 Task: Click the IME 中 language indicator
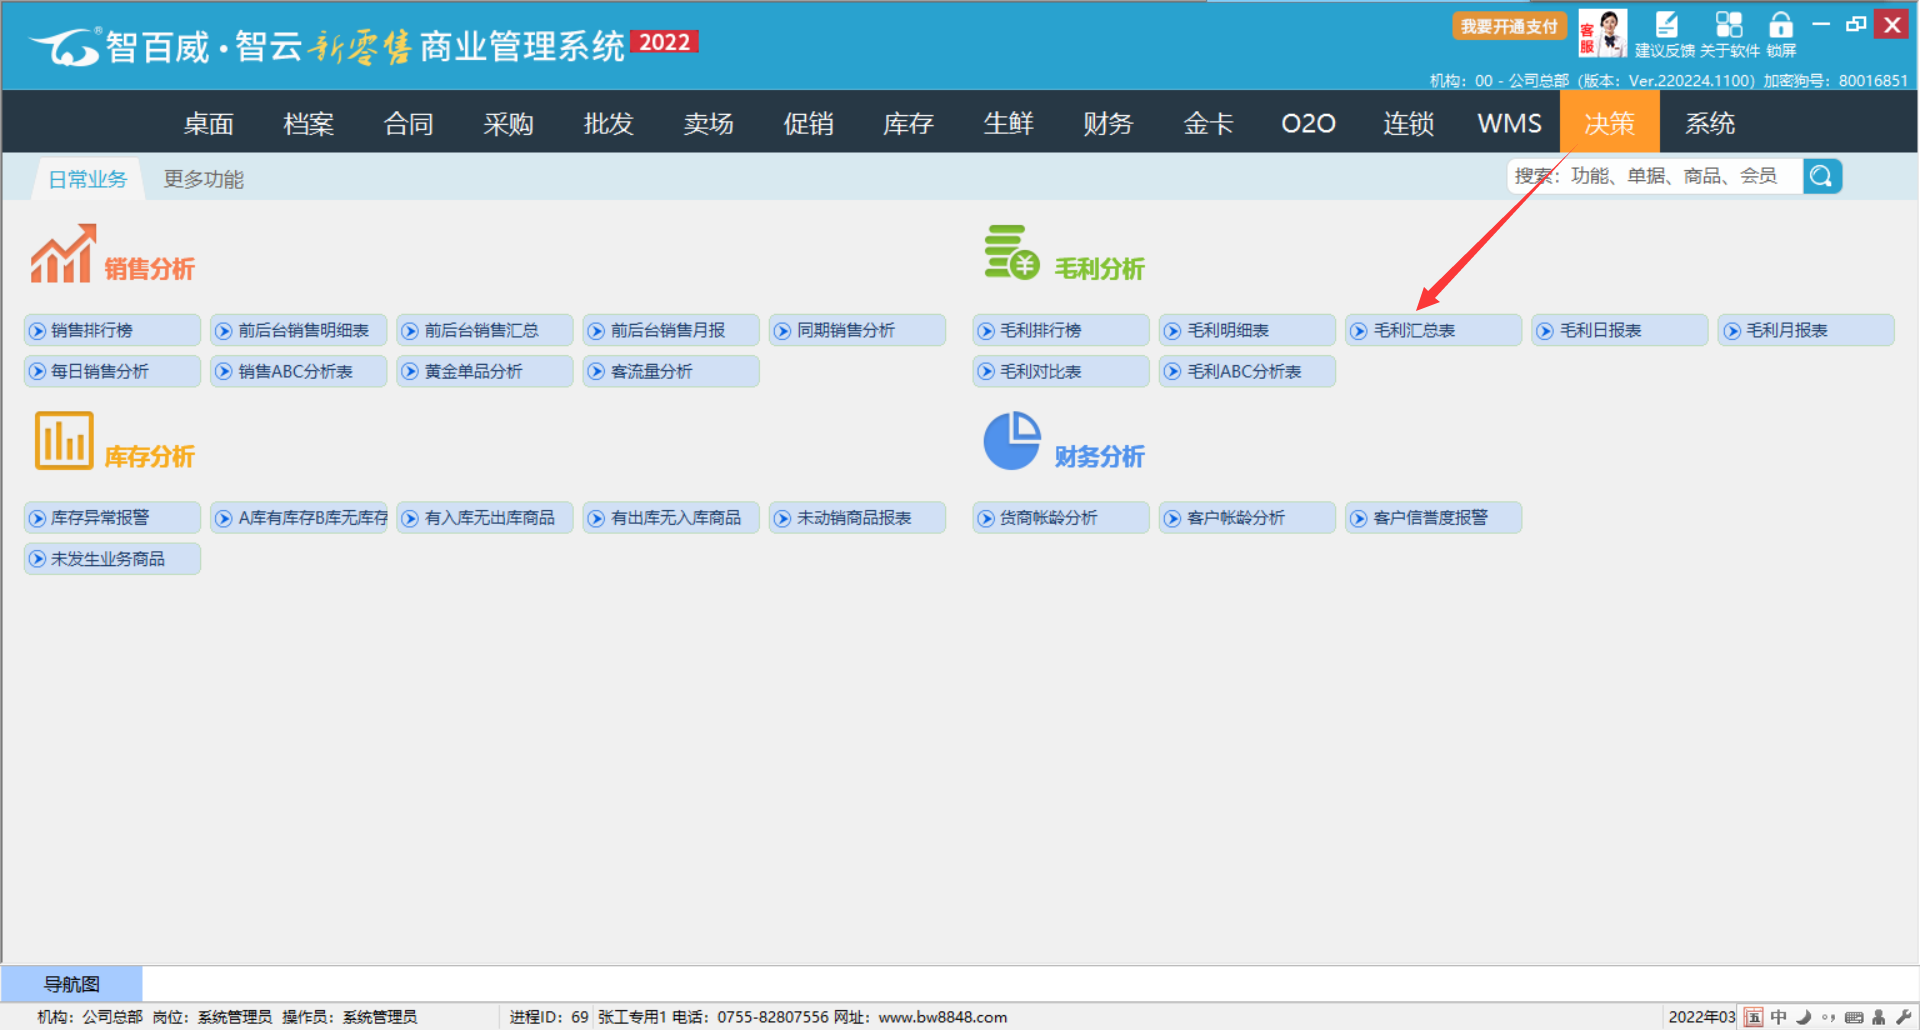coord(1778,1017)
